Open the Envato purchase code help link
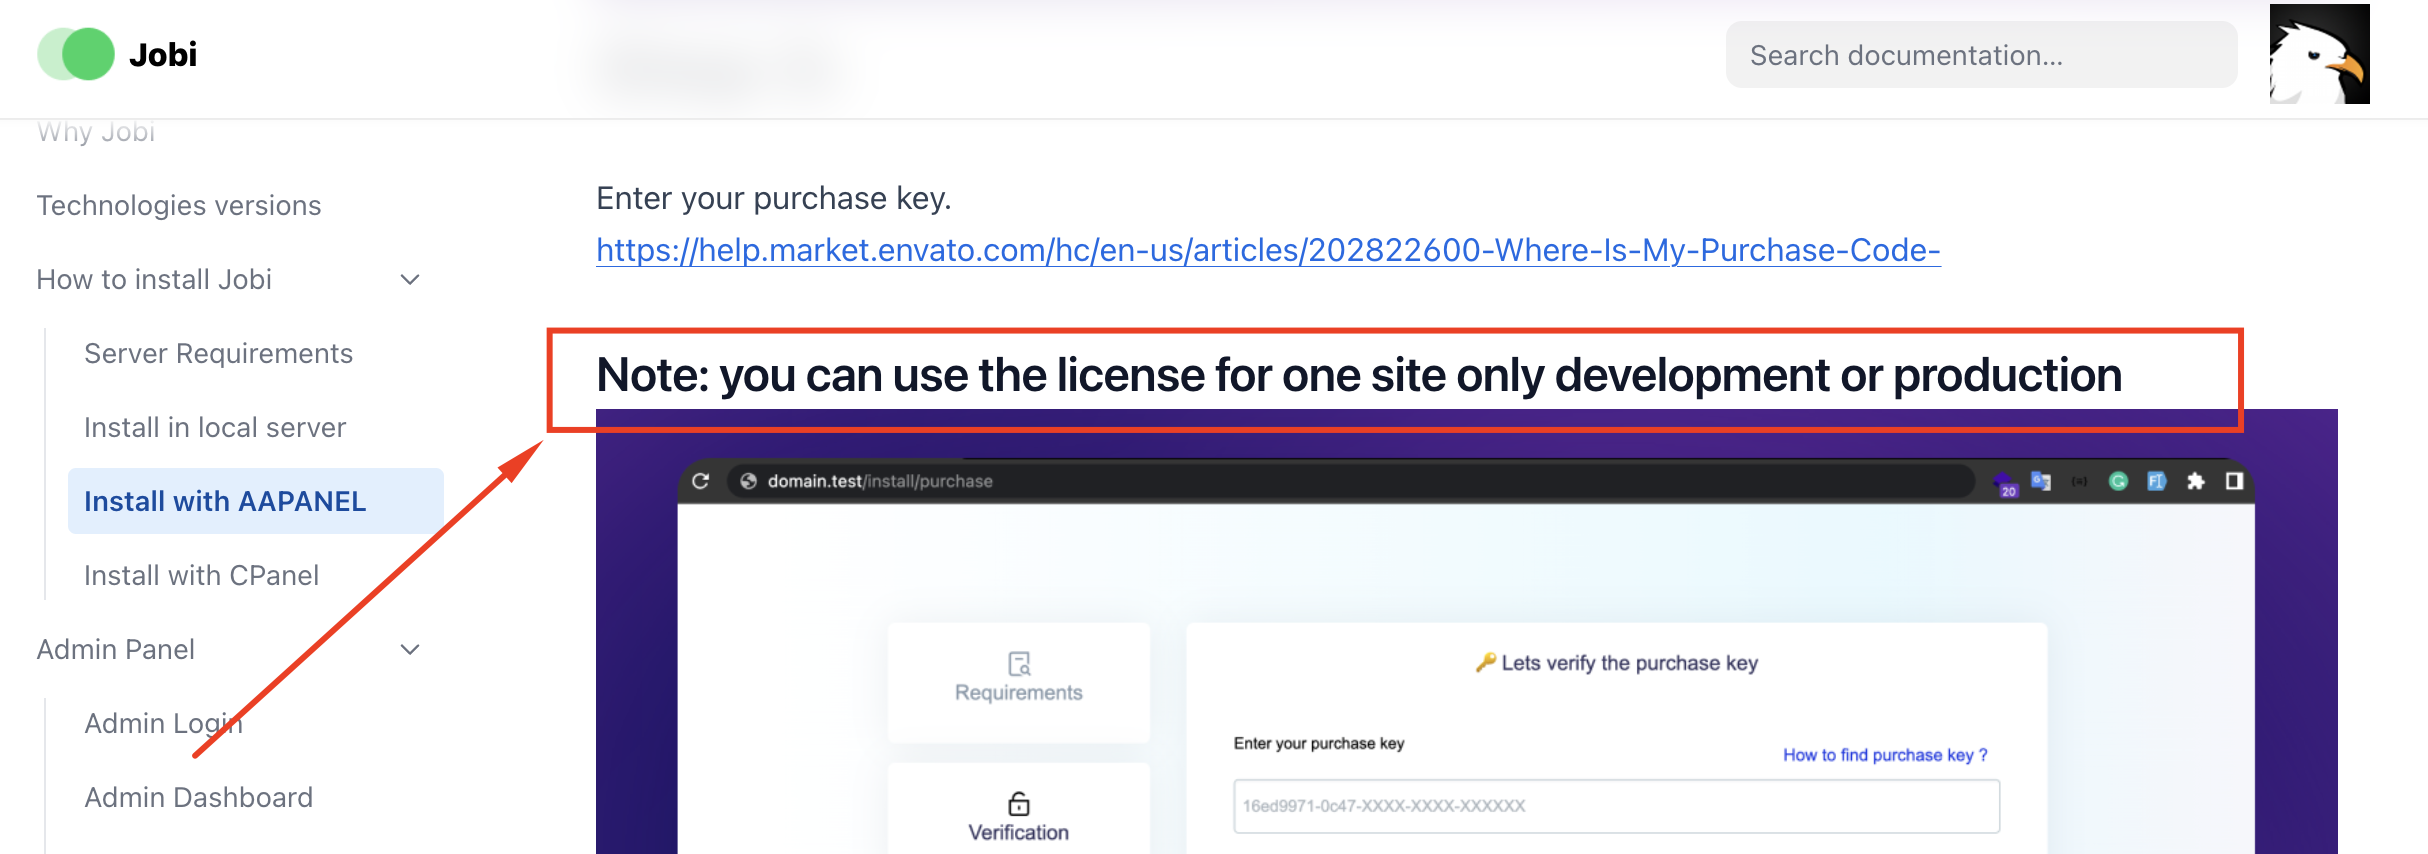This screenshot has height=854, width=2428. point(1268,250)
